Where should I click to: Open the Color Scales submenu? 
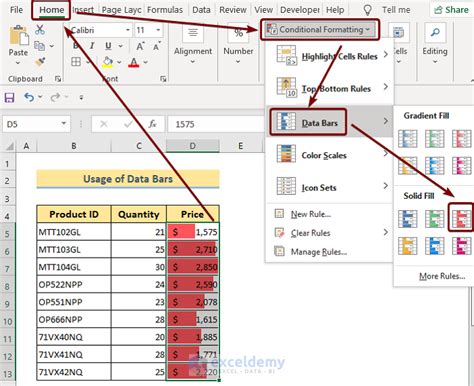point(329,155)
